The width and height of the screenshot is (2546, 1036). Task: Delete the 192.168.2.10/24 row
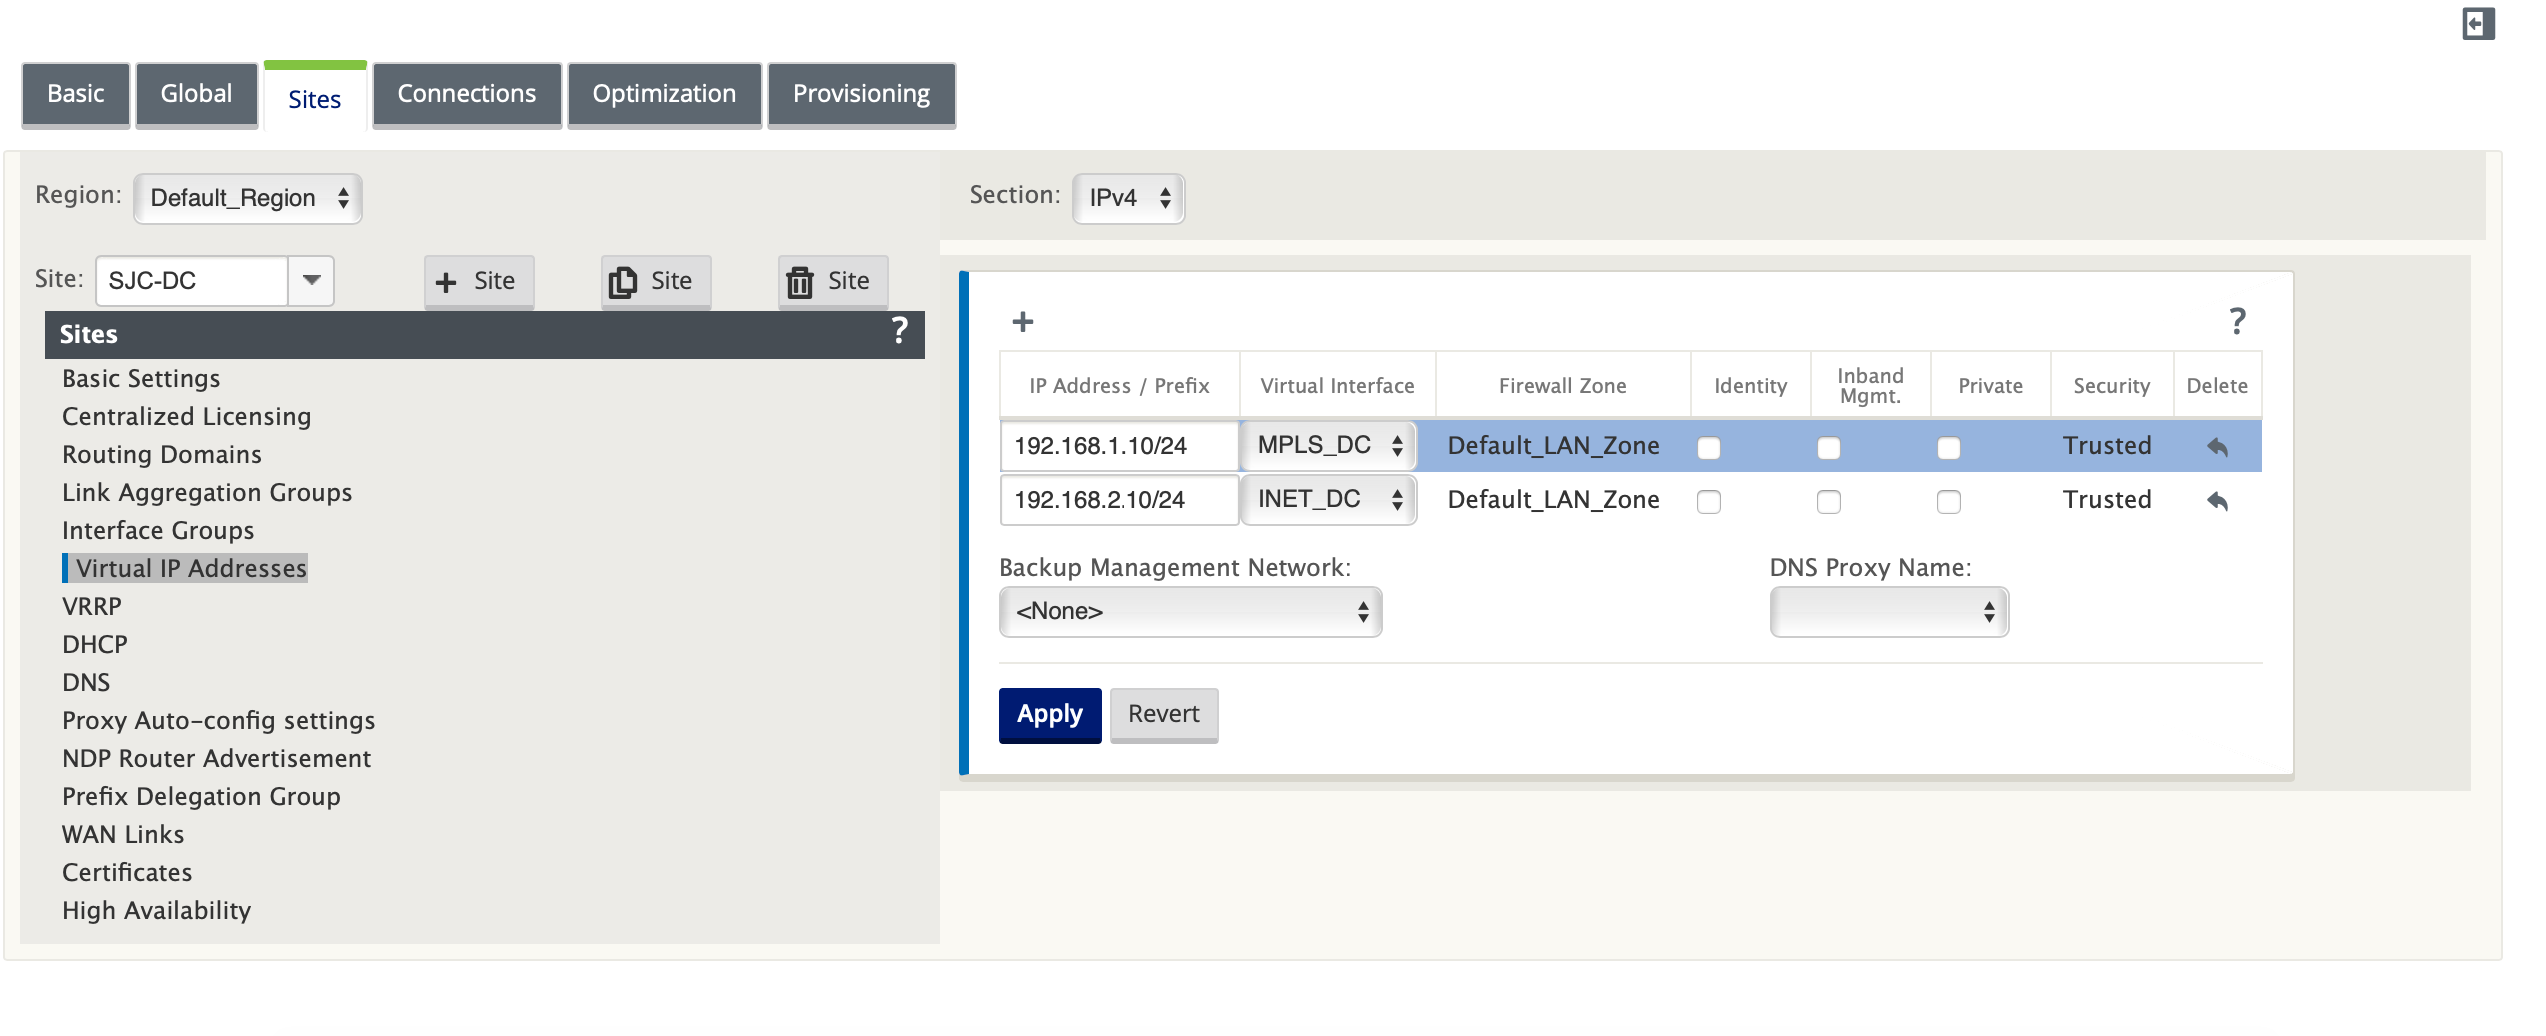[x=2217, y=501]
